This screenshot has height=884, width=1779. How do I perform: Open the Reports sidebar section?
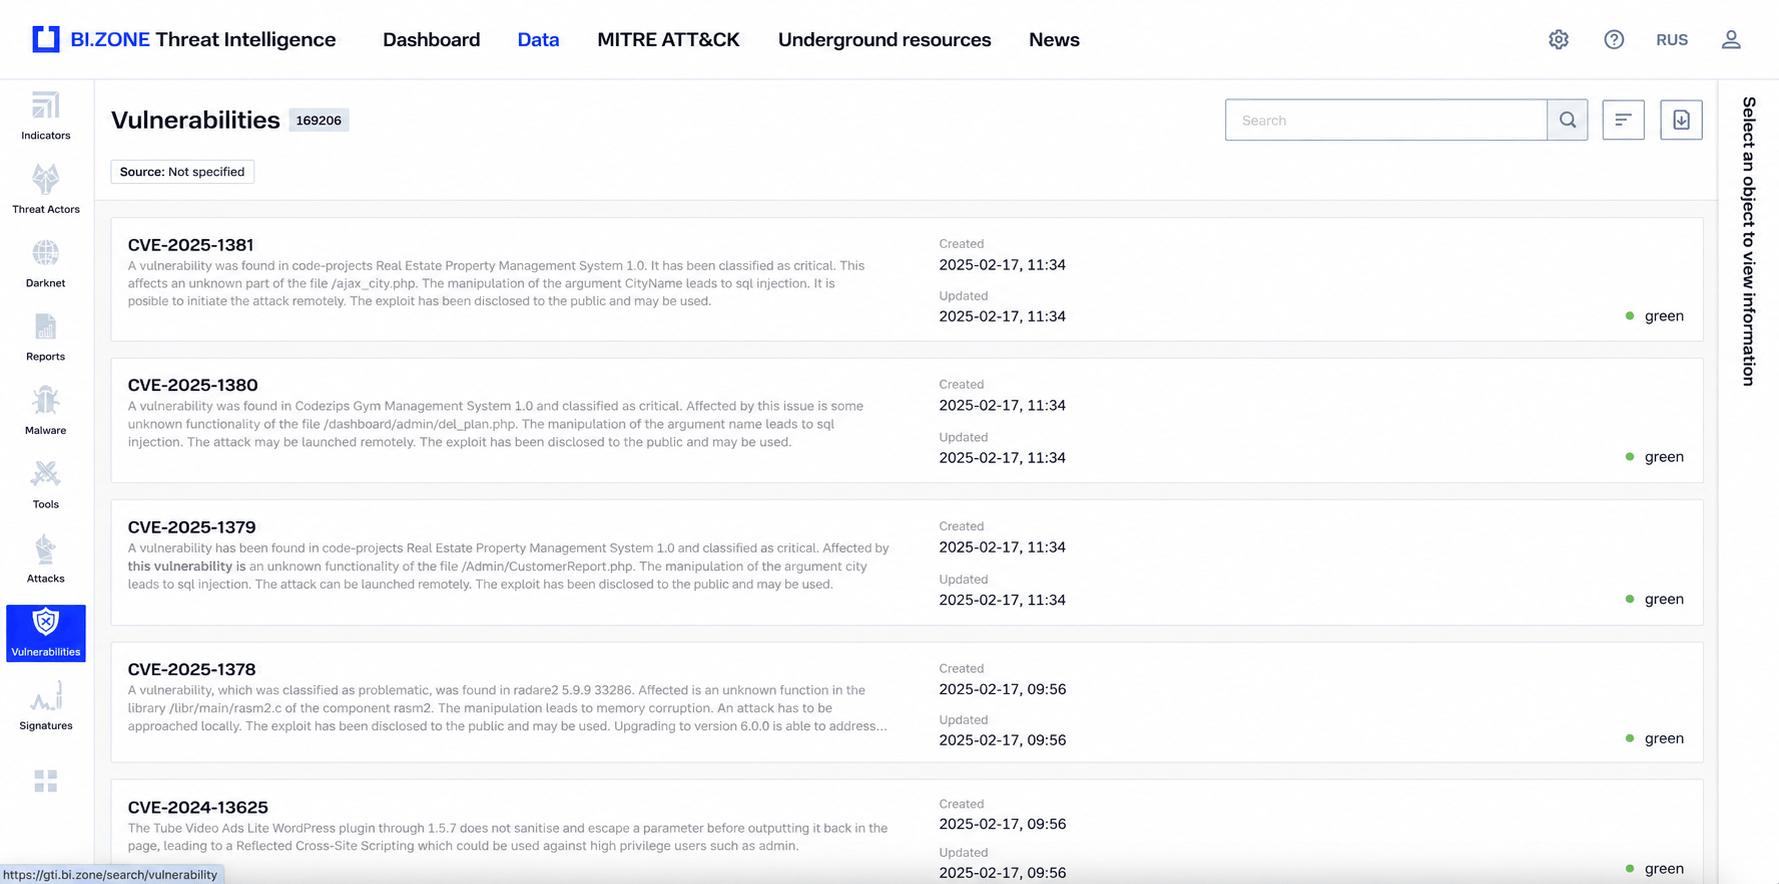[46, 337]
